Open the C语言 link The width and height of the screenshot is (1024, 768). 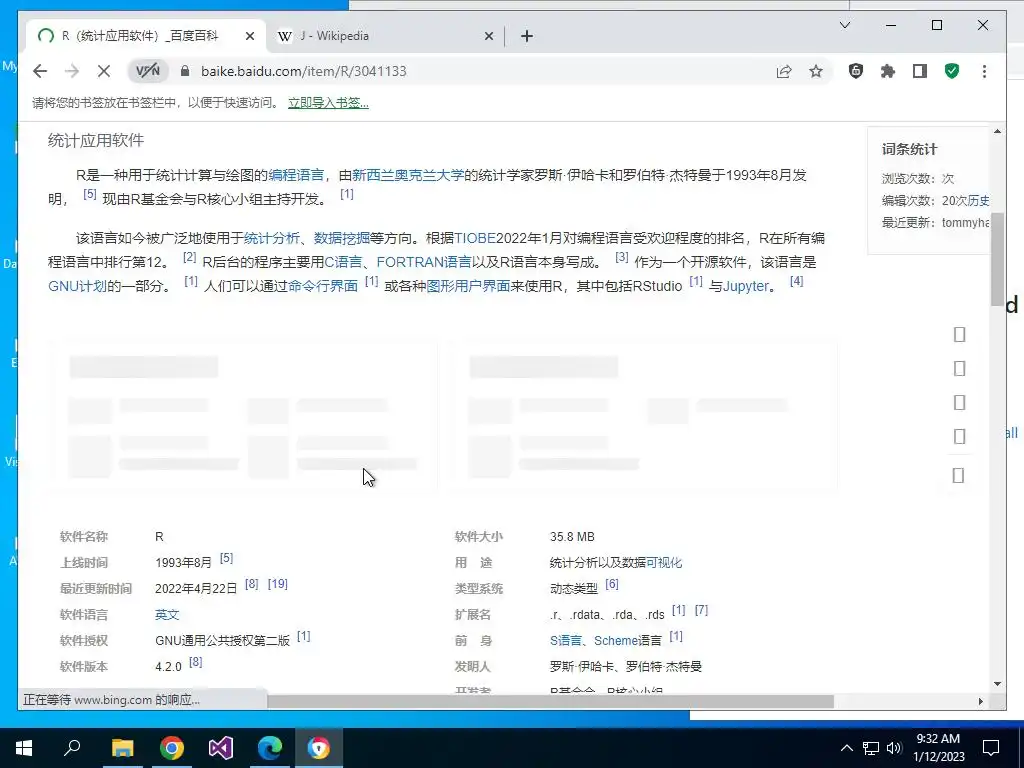pos(344,262)
